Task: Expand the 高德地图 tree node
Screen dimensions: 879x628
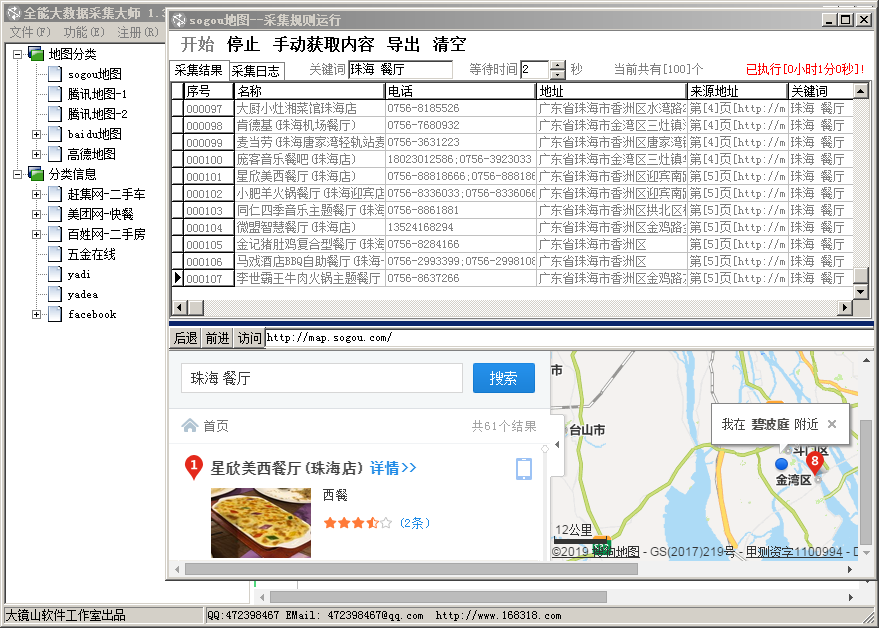Action: (x=36, y=154)
